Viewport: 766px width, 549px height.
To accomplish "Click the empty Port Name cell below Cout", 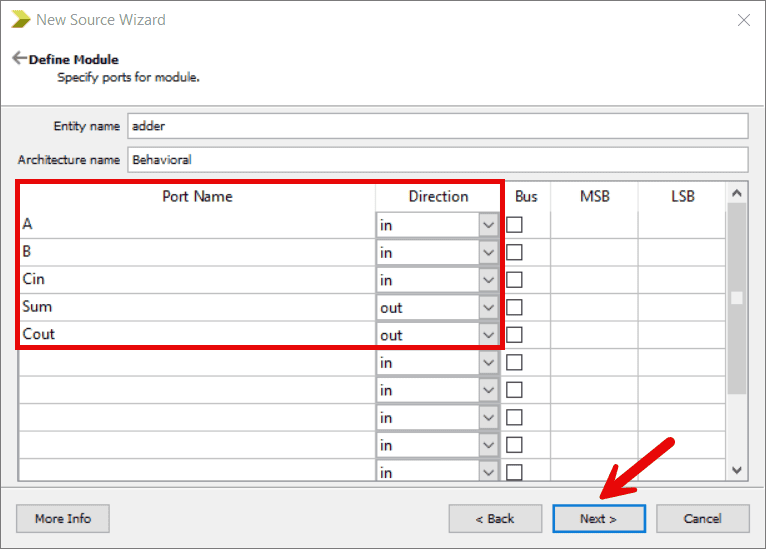I will click(x=197, y=362).
